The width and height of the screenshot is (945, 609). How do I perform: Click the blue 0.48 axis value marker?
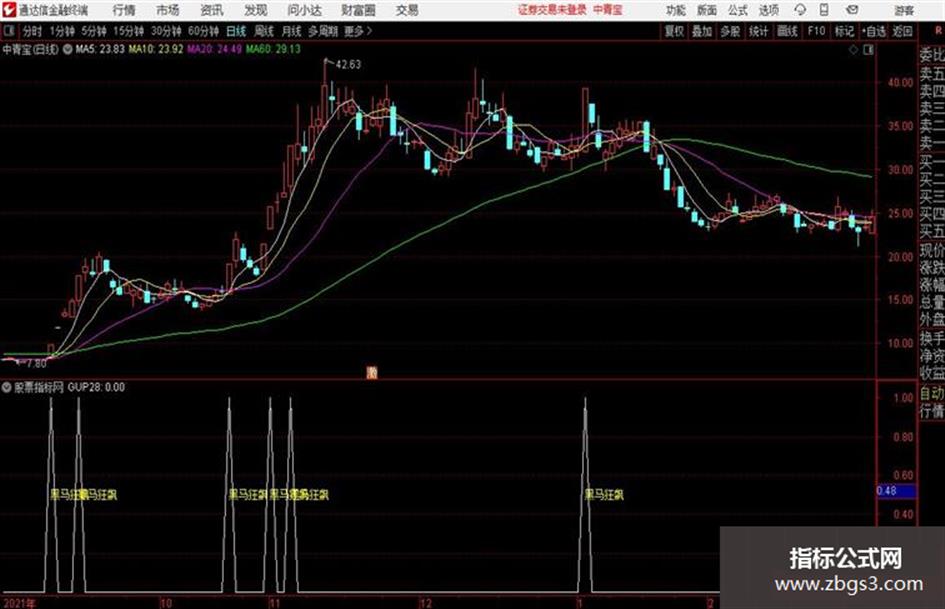896,491
